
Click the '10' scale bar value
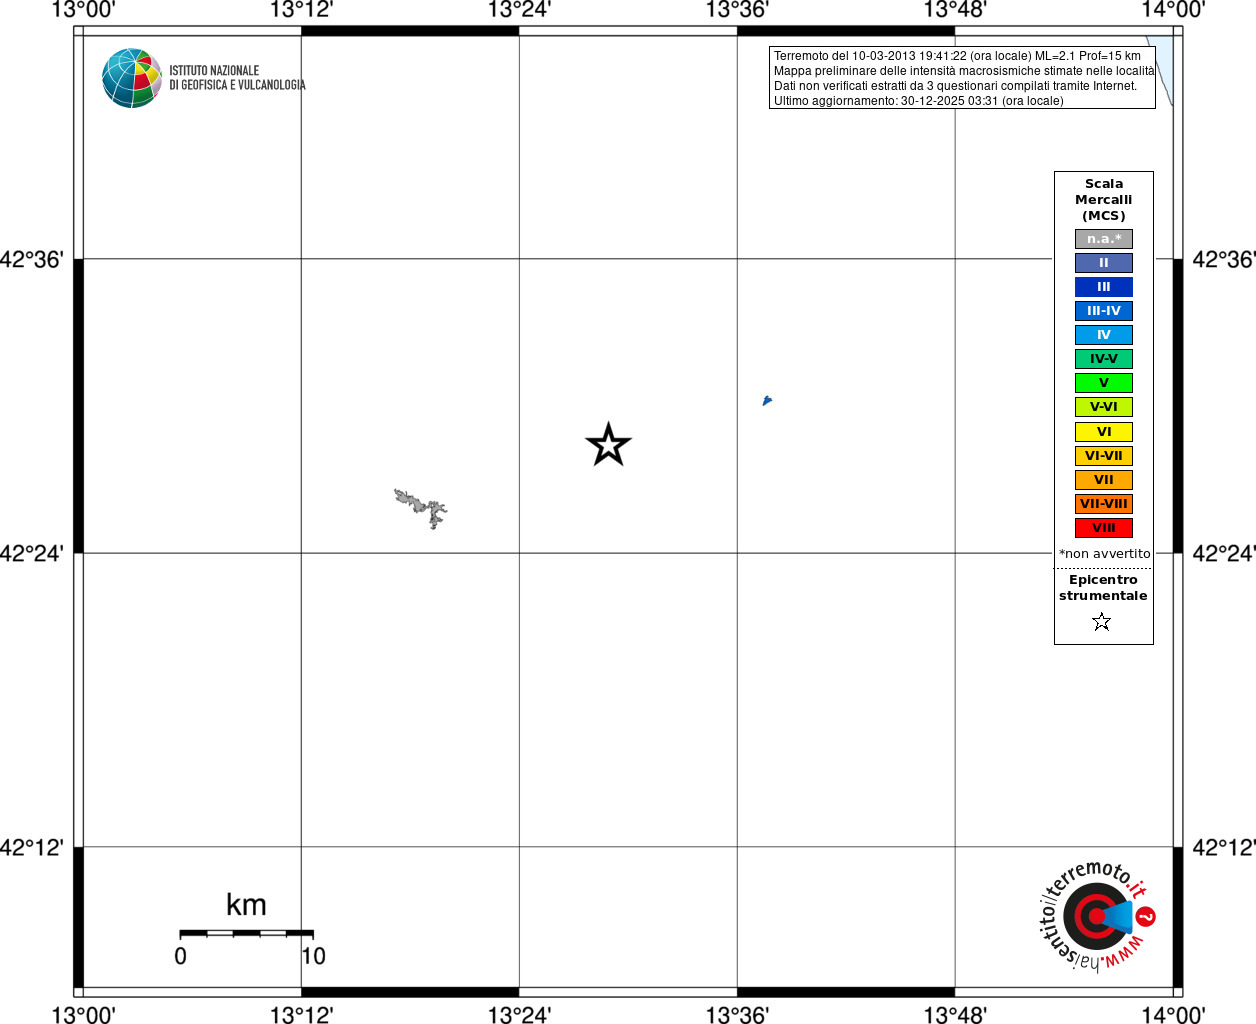(x=314, y=956)
